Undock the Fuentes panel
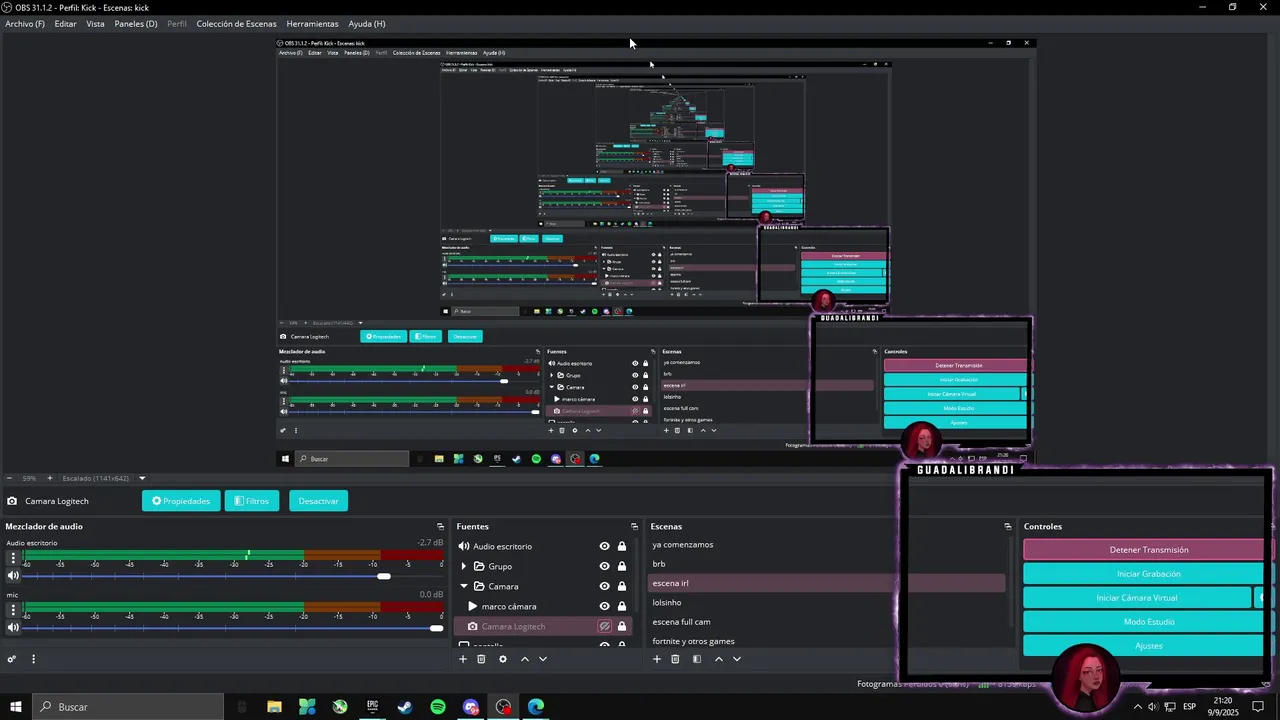Viewport: 1280px width, 720px height. coord(634,527)
